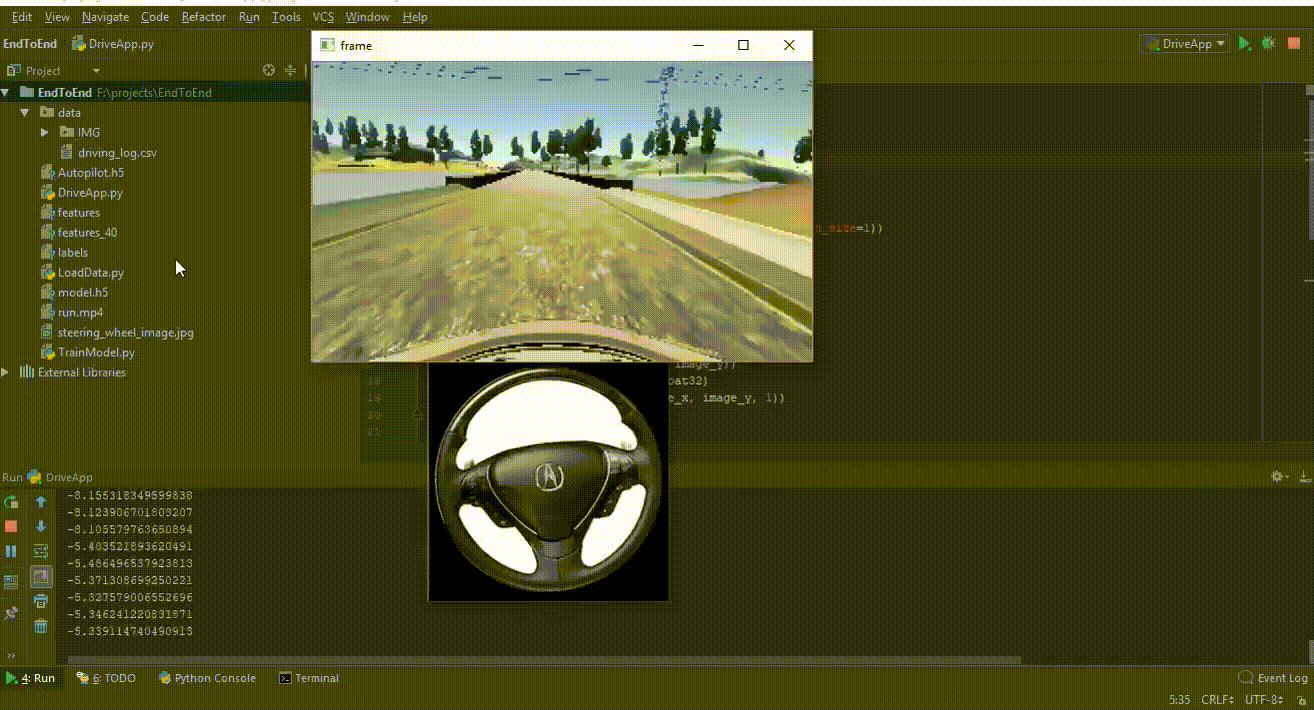Screen dimensions: 1314x710
Task: Stop the process using Run panel's red square
Action: (11, 526)
